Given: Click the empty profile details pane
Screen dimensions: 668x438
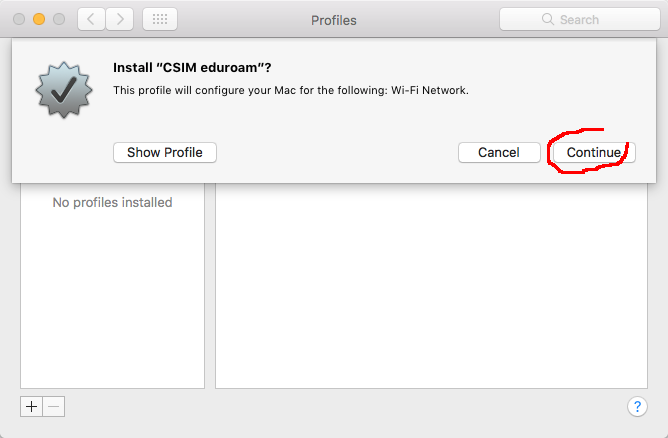Looking at the screenshot, I should point(432,286).
